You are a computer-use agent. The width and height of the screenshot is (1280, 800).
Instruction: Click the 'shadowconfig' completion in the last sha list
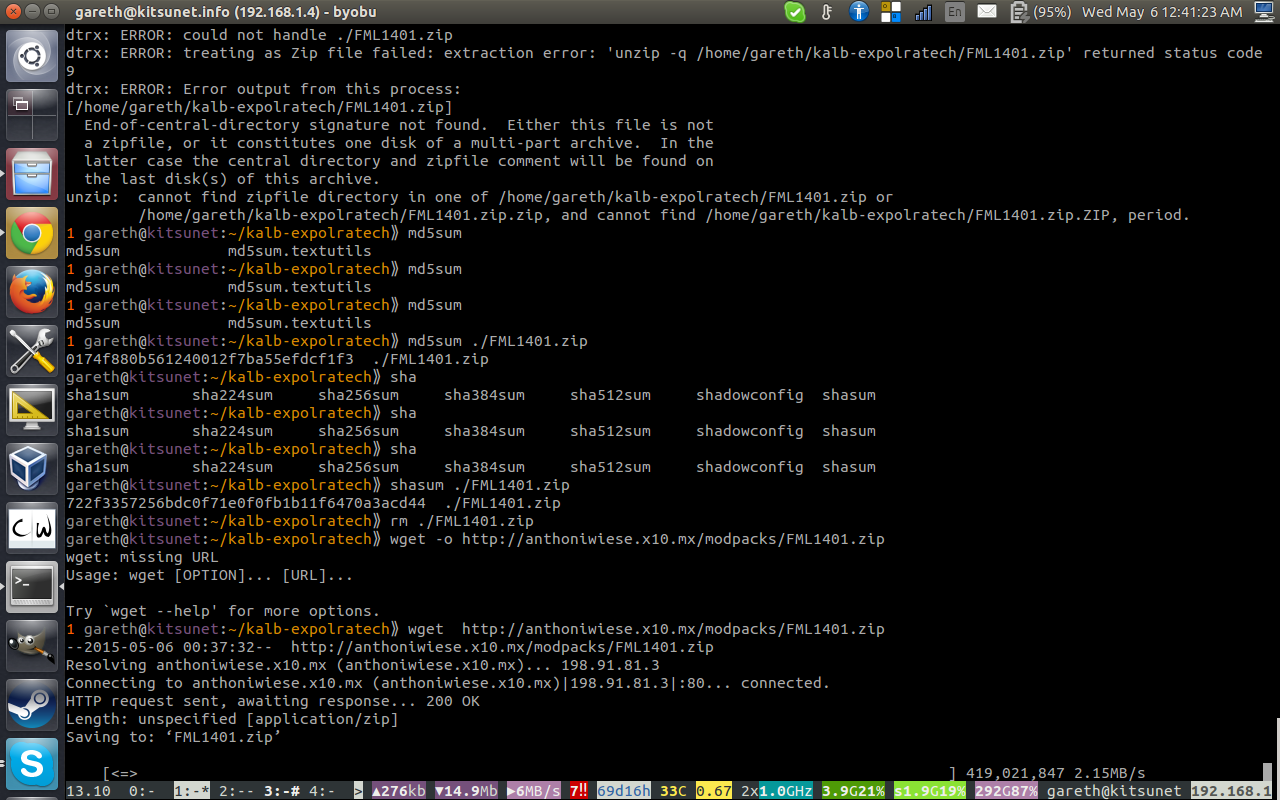[750, 467]
